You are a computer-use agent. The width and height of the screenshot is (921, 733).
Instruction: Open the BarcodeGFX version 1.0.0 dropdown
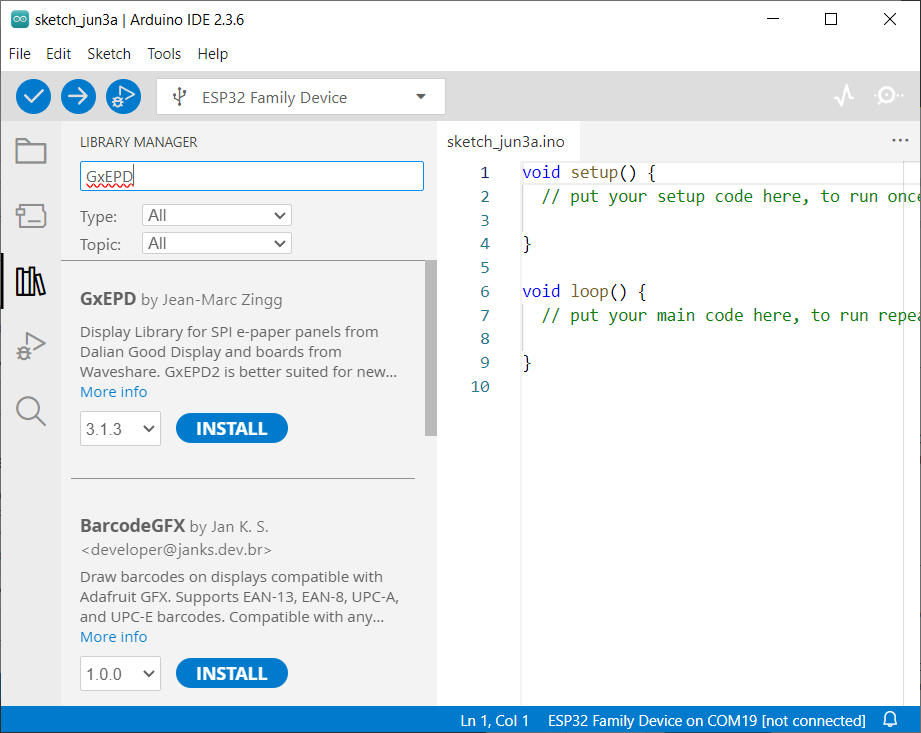tap(120, 673)
